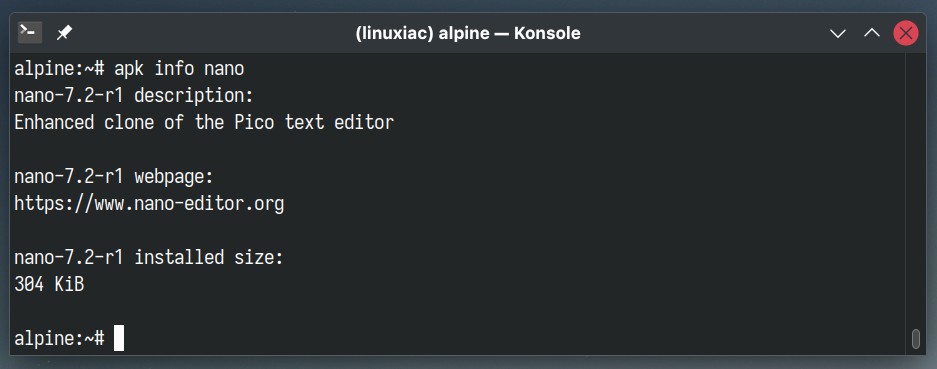Click the 'nano-7.2-r1 webpage:' line
The image size is (937, 369).
[x=114, y=177]
